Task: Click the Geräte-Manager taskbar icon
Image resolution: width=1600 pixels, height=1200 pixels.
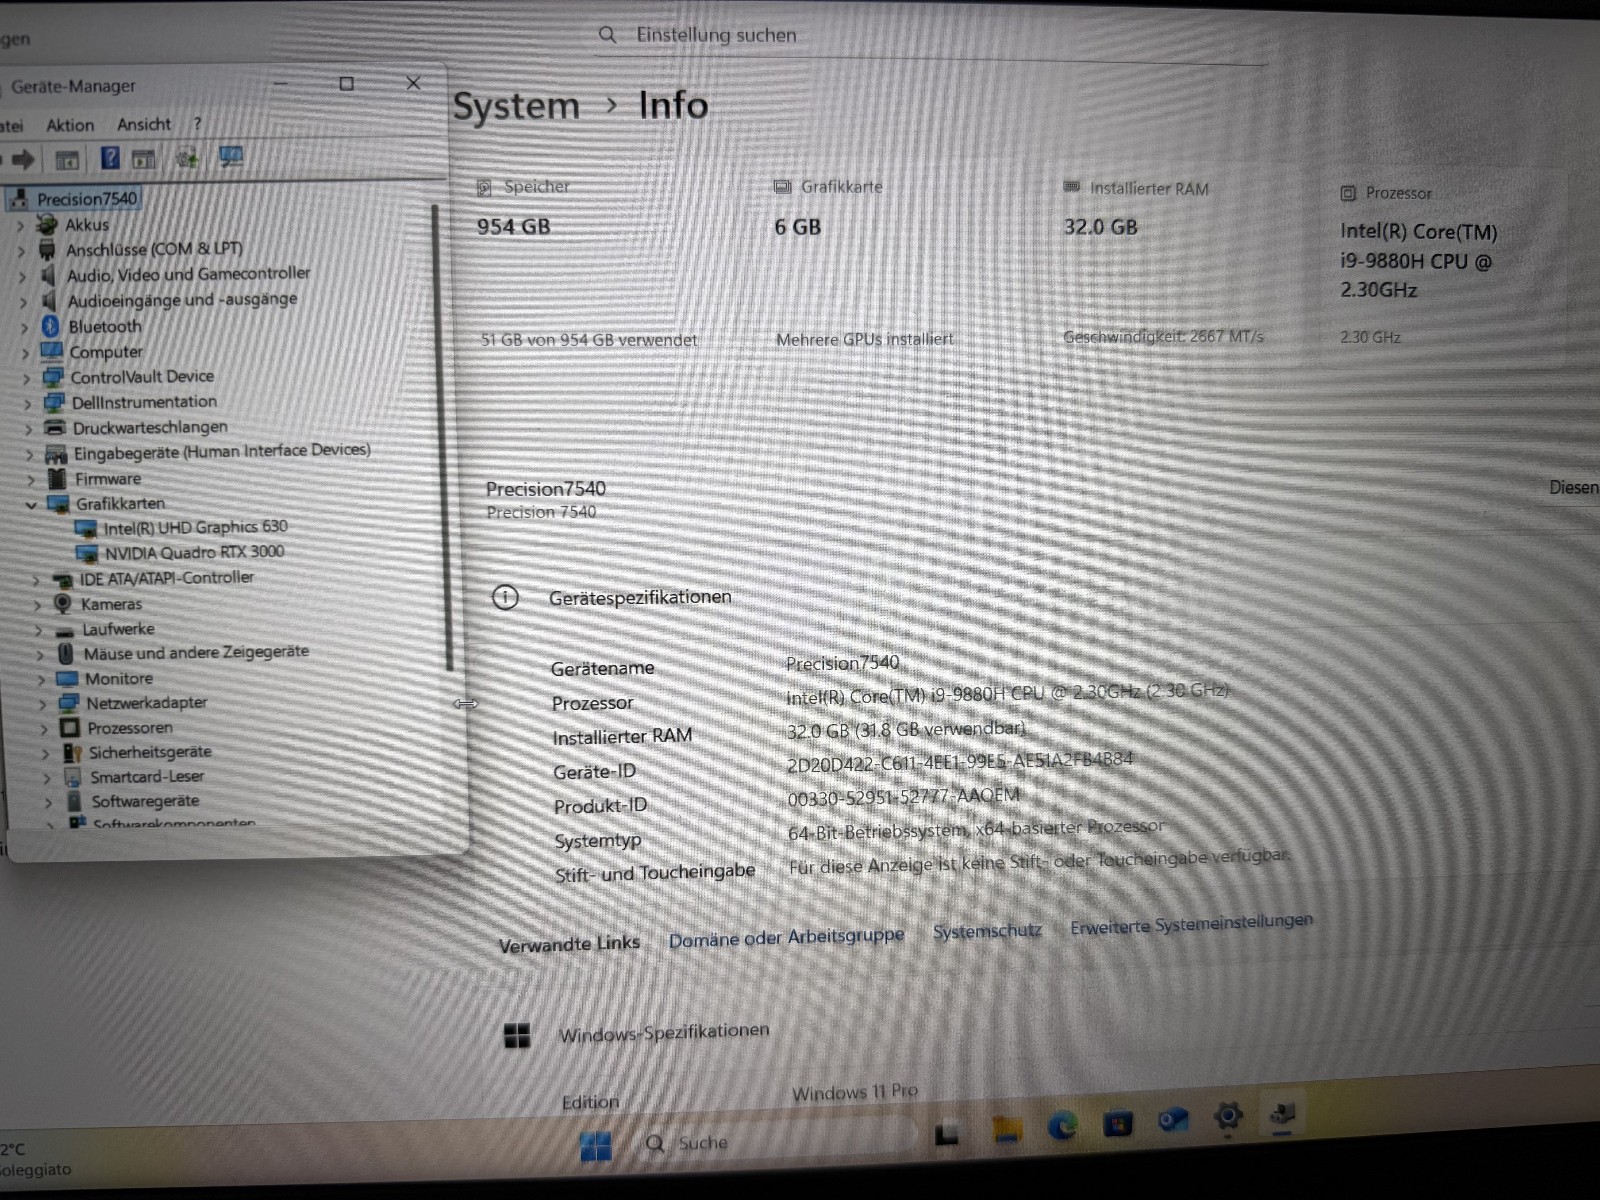Action: click(x=1282, y=1114)
